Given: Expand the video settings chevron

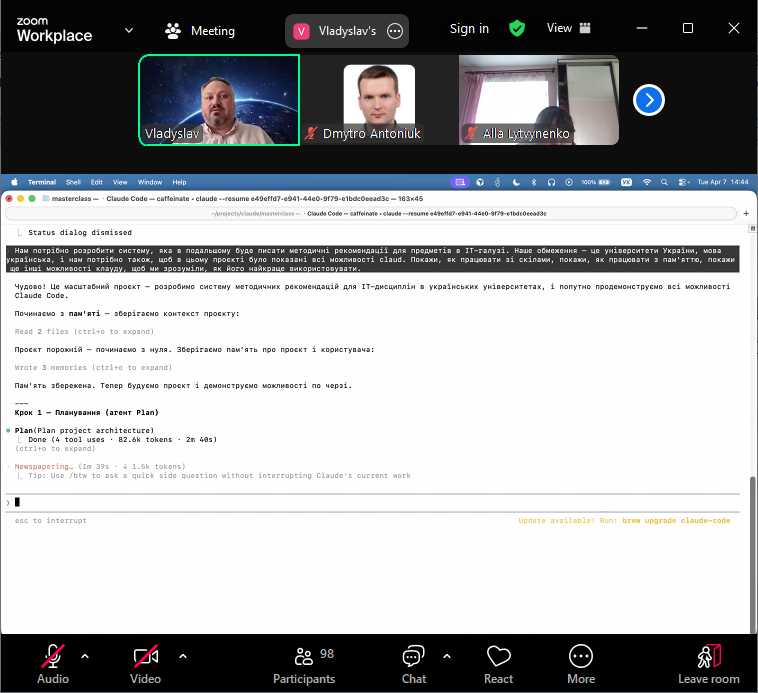Looking at the screenshot, I should pos(182,656).
